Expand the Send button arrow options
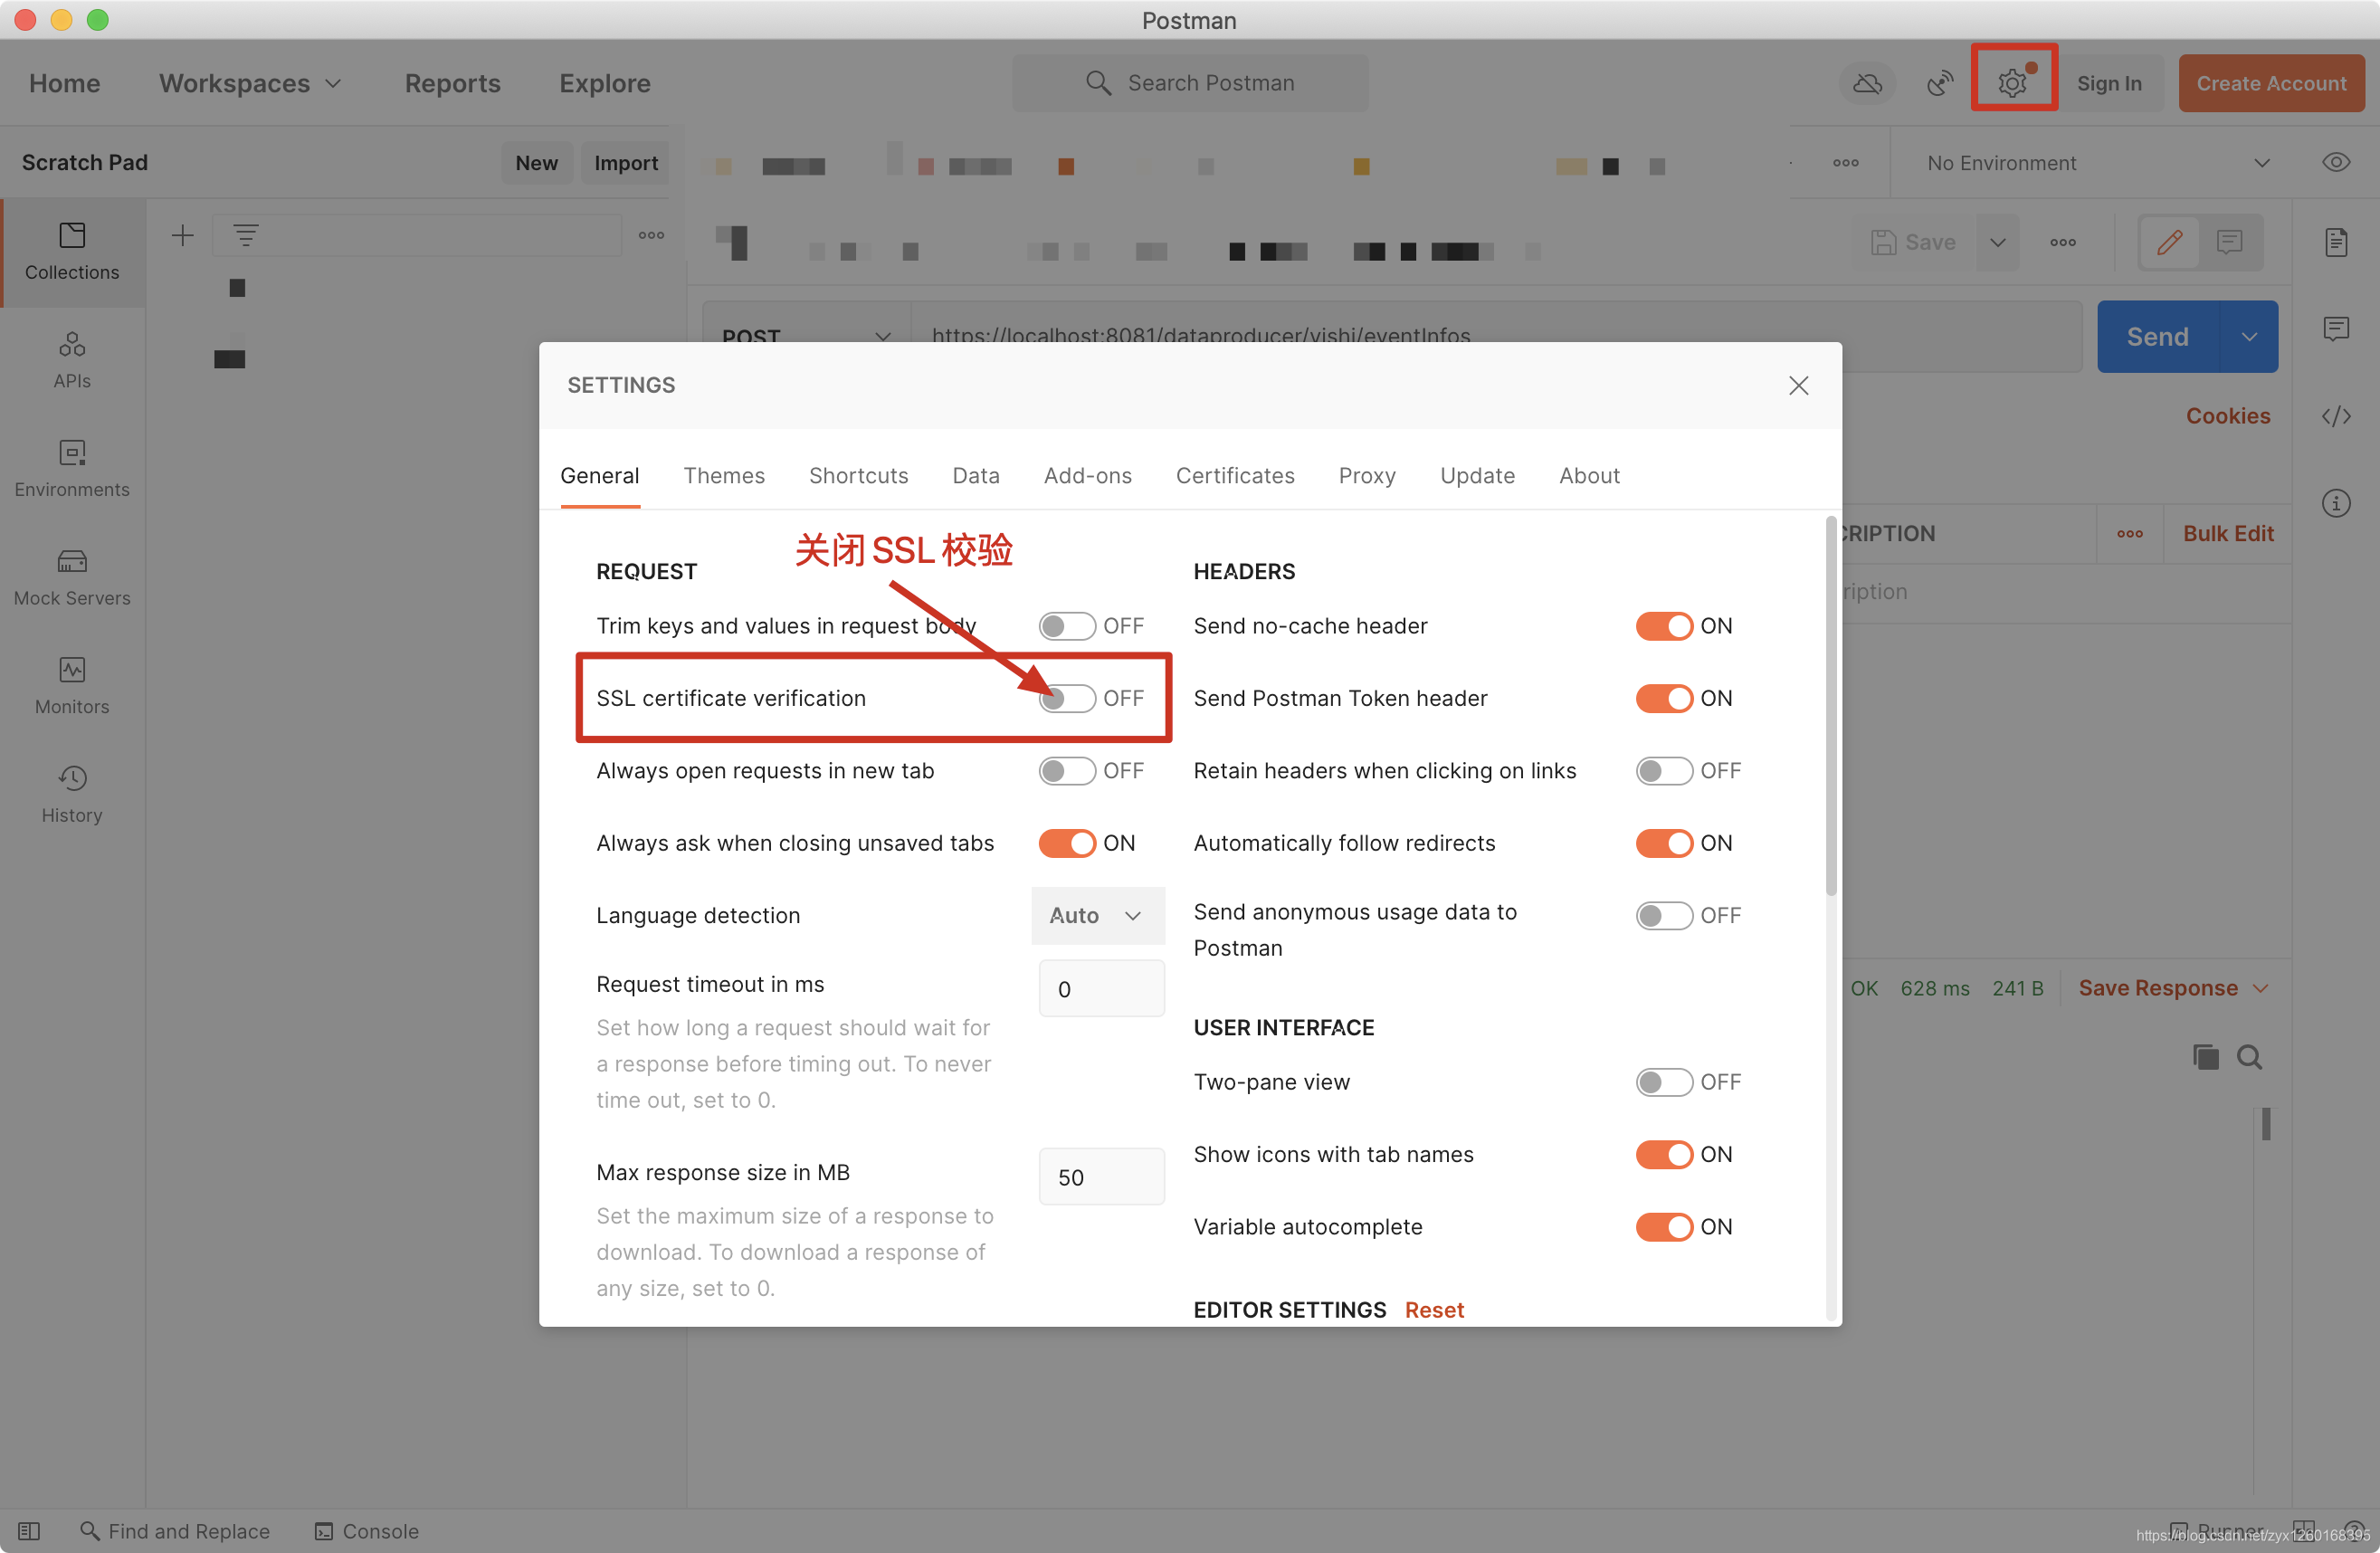Screen dimensions: 2380x1553 2248,336
